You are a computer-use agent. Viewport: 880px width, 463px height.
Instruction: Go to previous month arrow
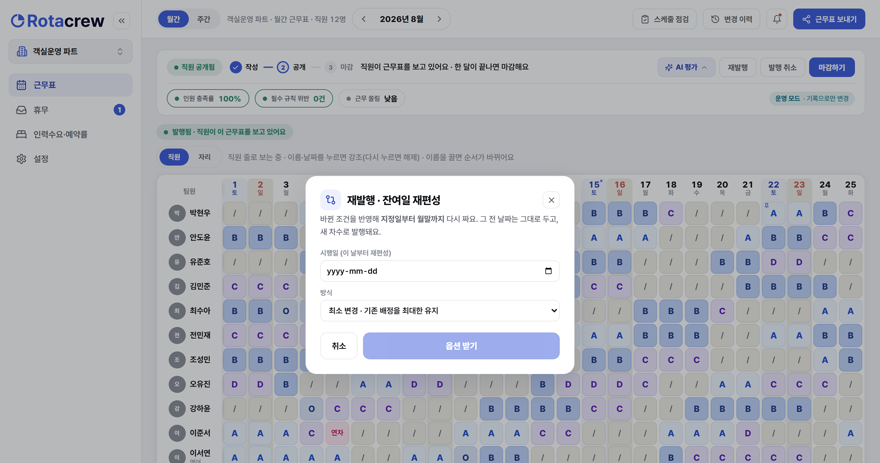[364, 19]
